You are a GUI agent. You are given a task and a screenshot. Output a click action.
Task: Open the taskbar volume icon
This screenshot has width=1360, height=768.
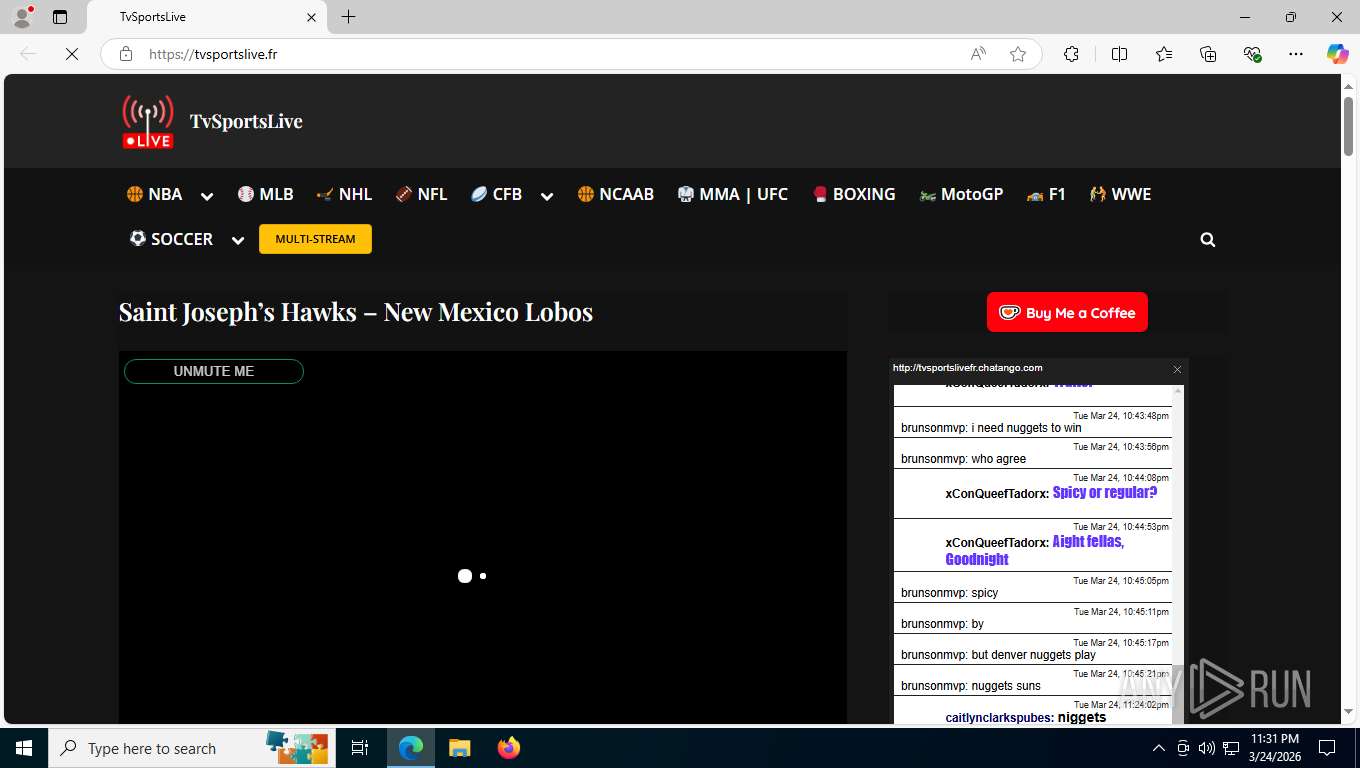point(1207,748)
